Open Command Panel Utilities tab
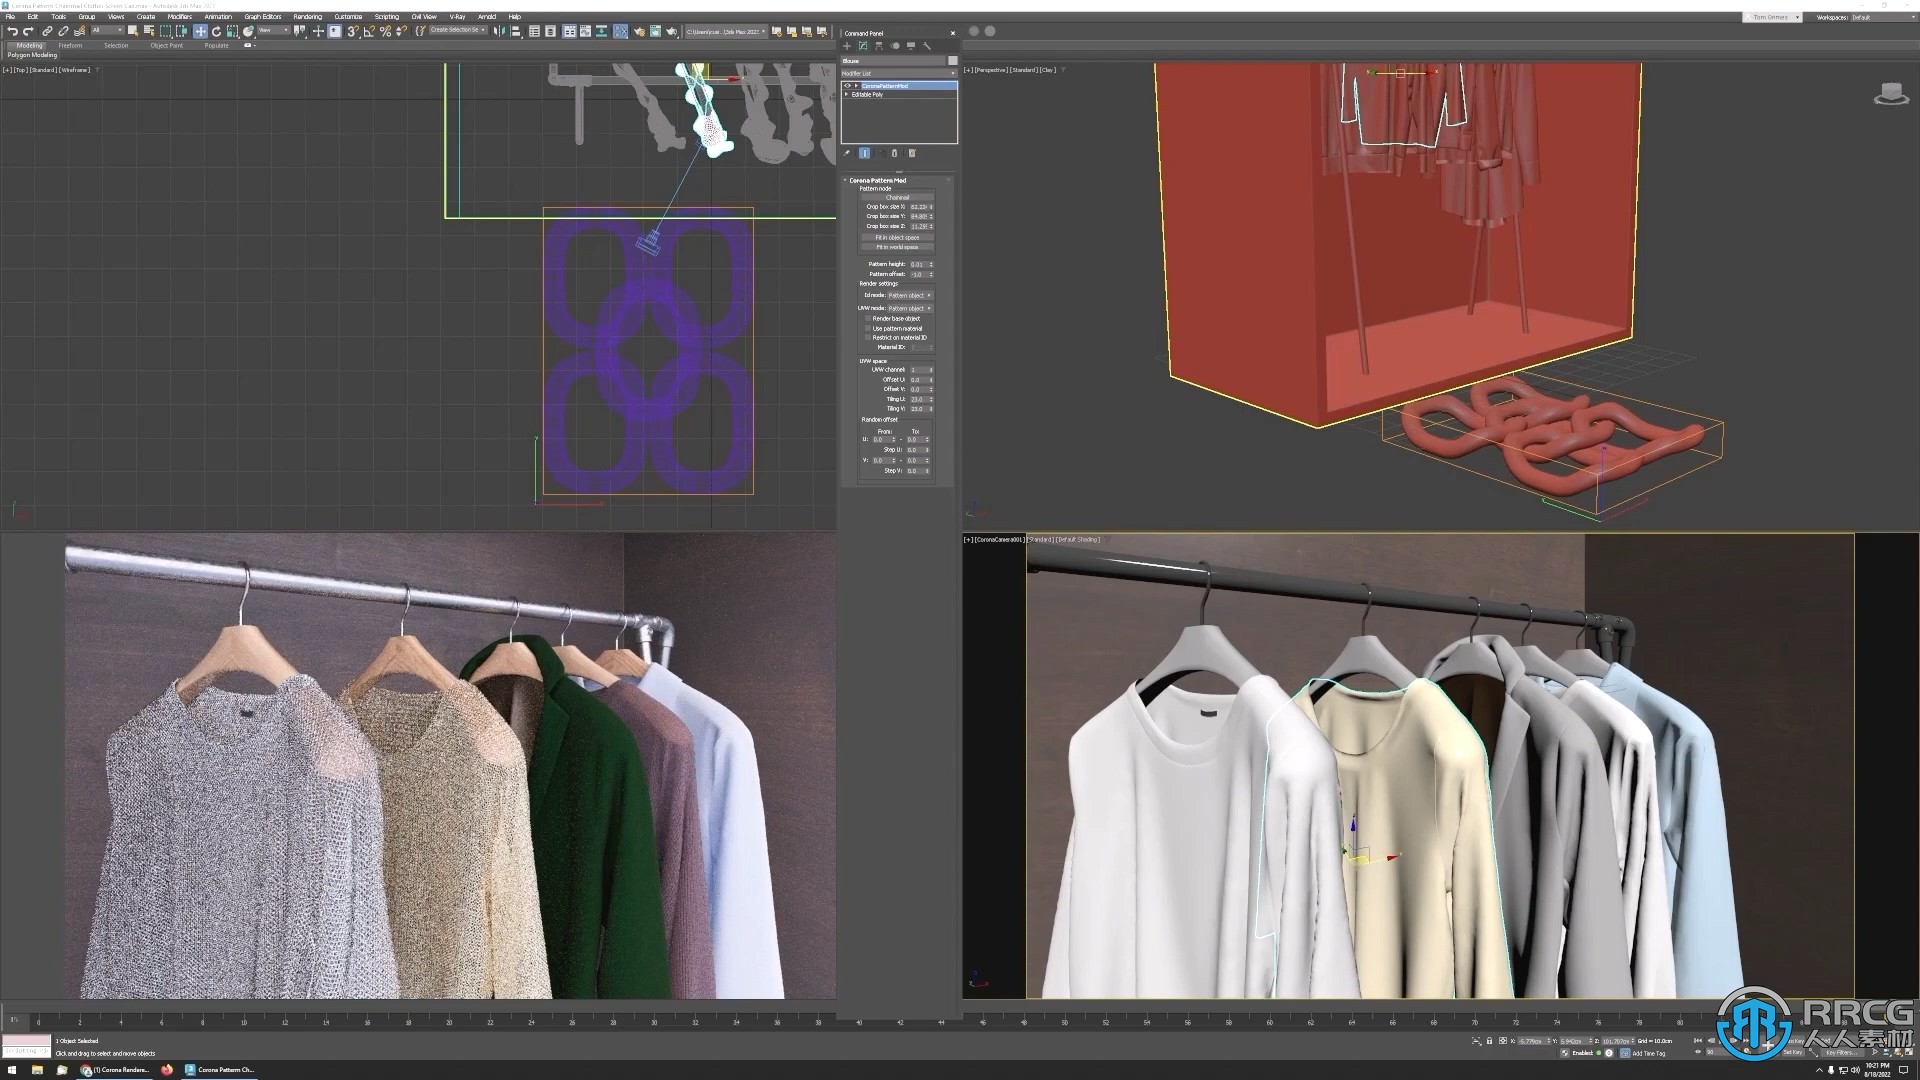 pos(927,46)
